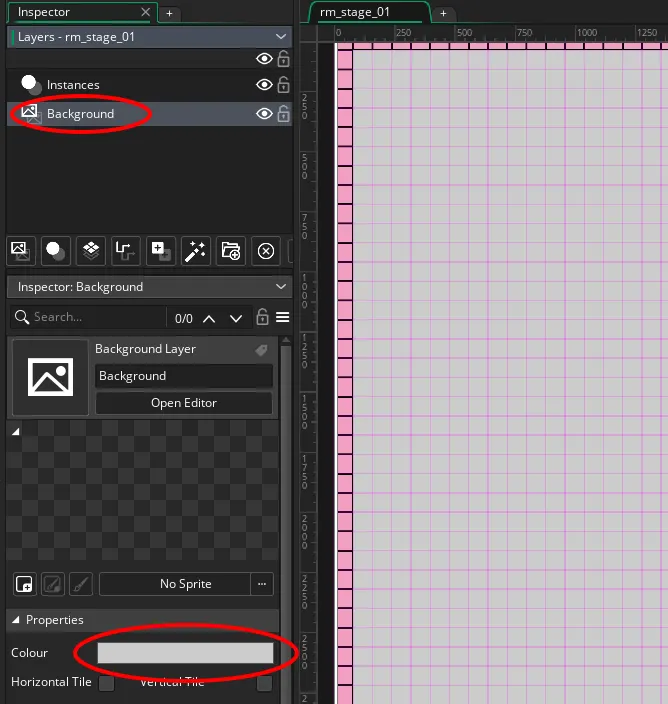Click the large Background Layer thumbnail icon
This screenshot has height=704, width=668.
click(50, 377)
